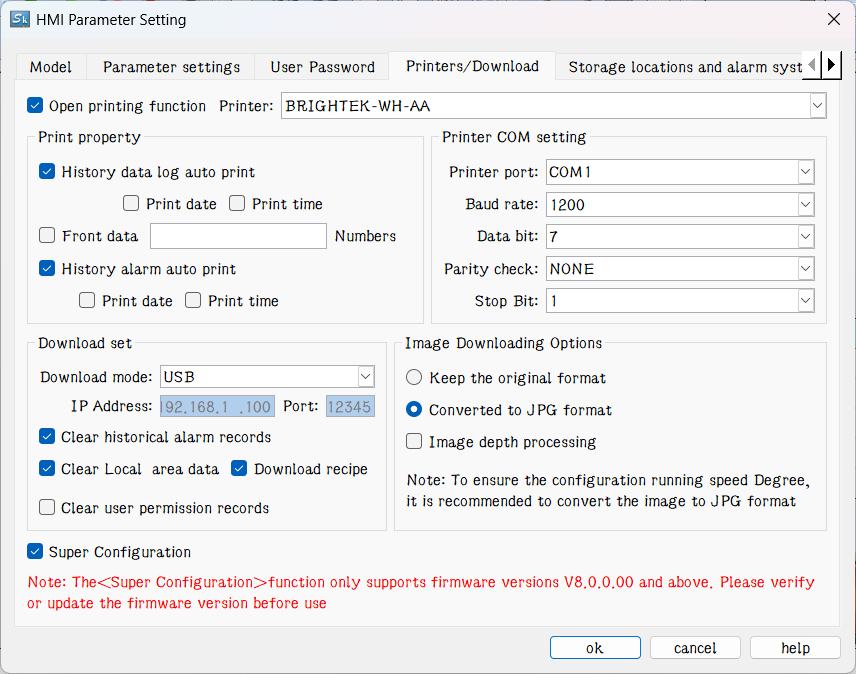Enable Image depth processing option
This screenshot has width=856, height=674.
414,441
